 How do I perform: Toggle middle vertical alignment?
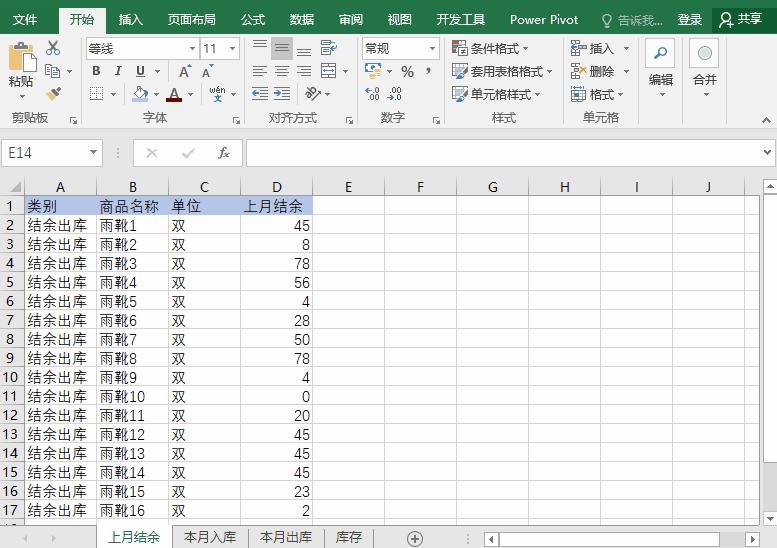(282, 48)
